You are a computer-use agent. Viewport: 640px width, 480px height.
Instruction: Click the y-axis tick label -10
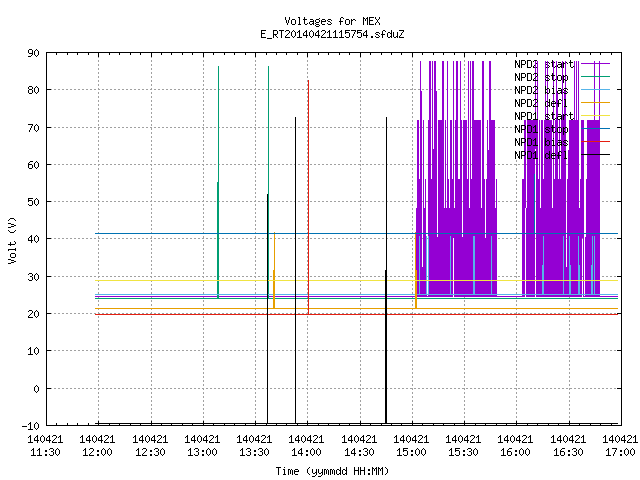point(31,426)
